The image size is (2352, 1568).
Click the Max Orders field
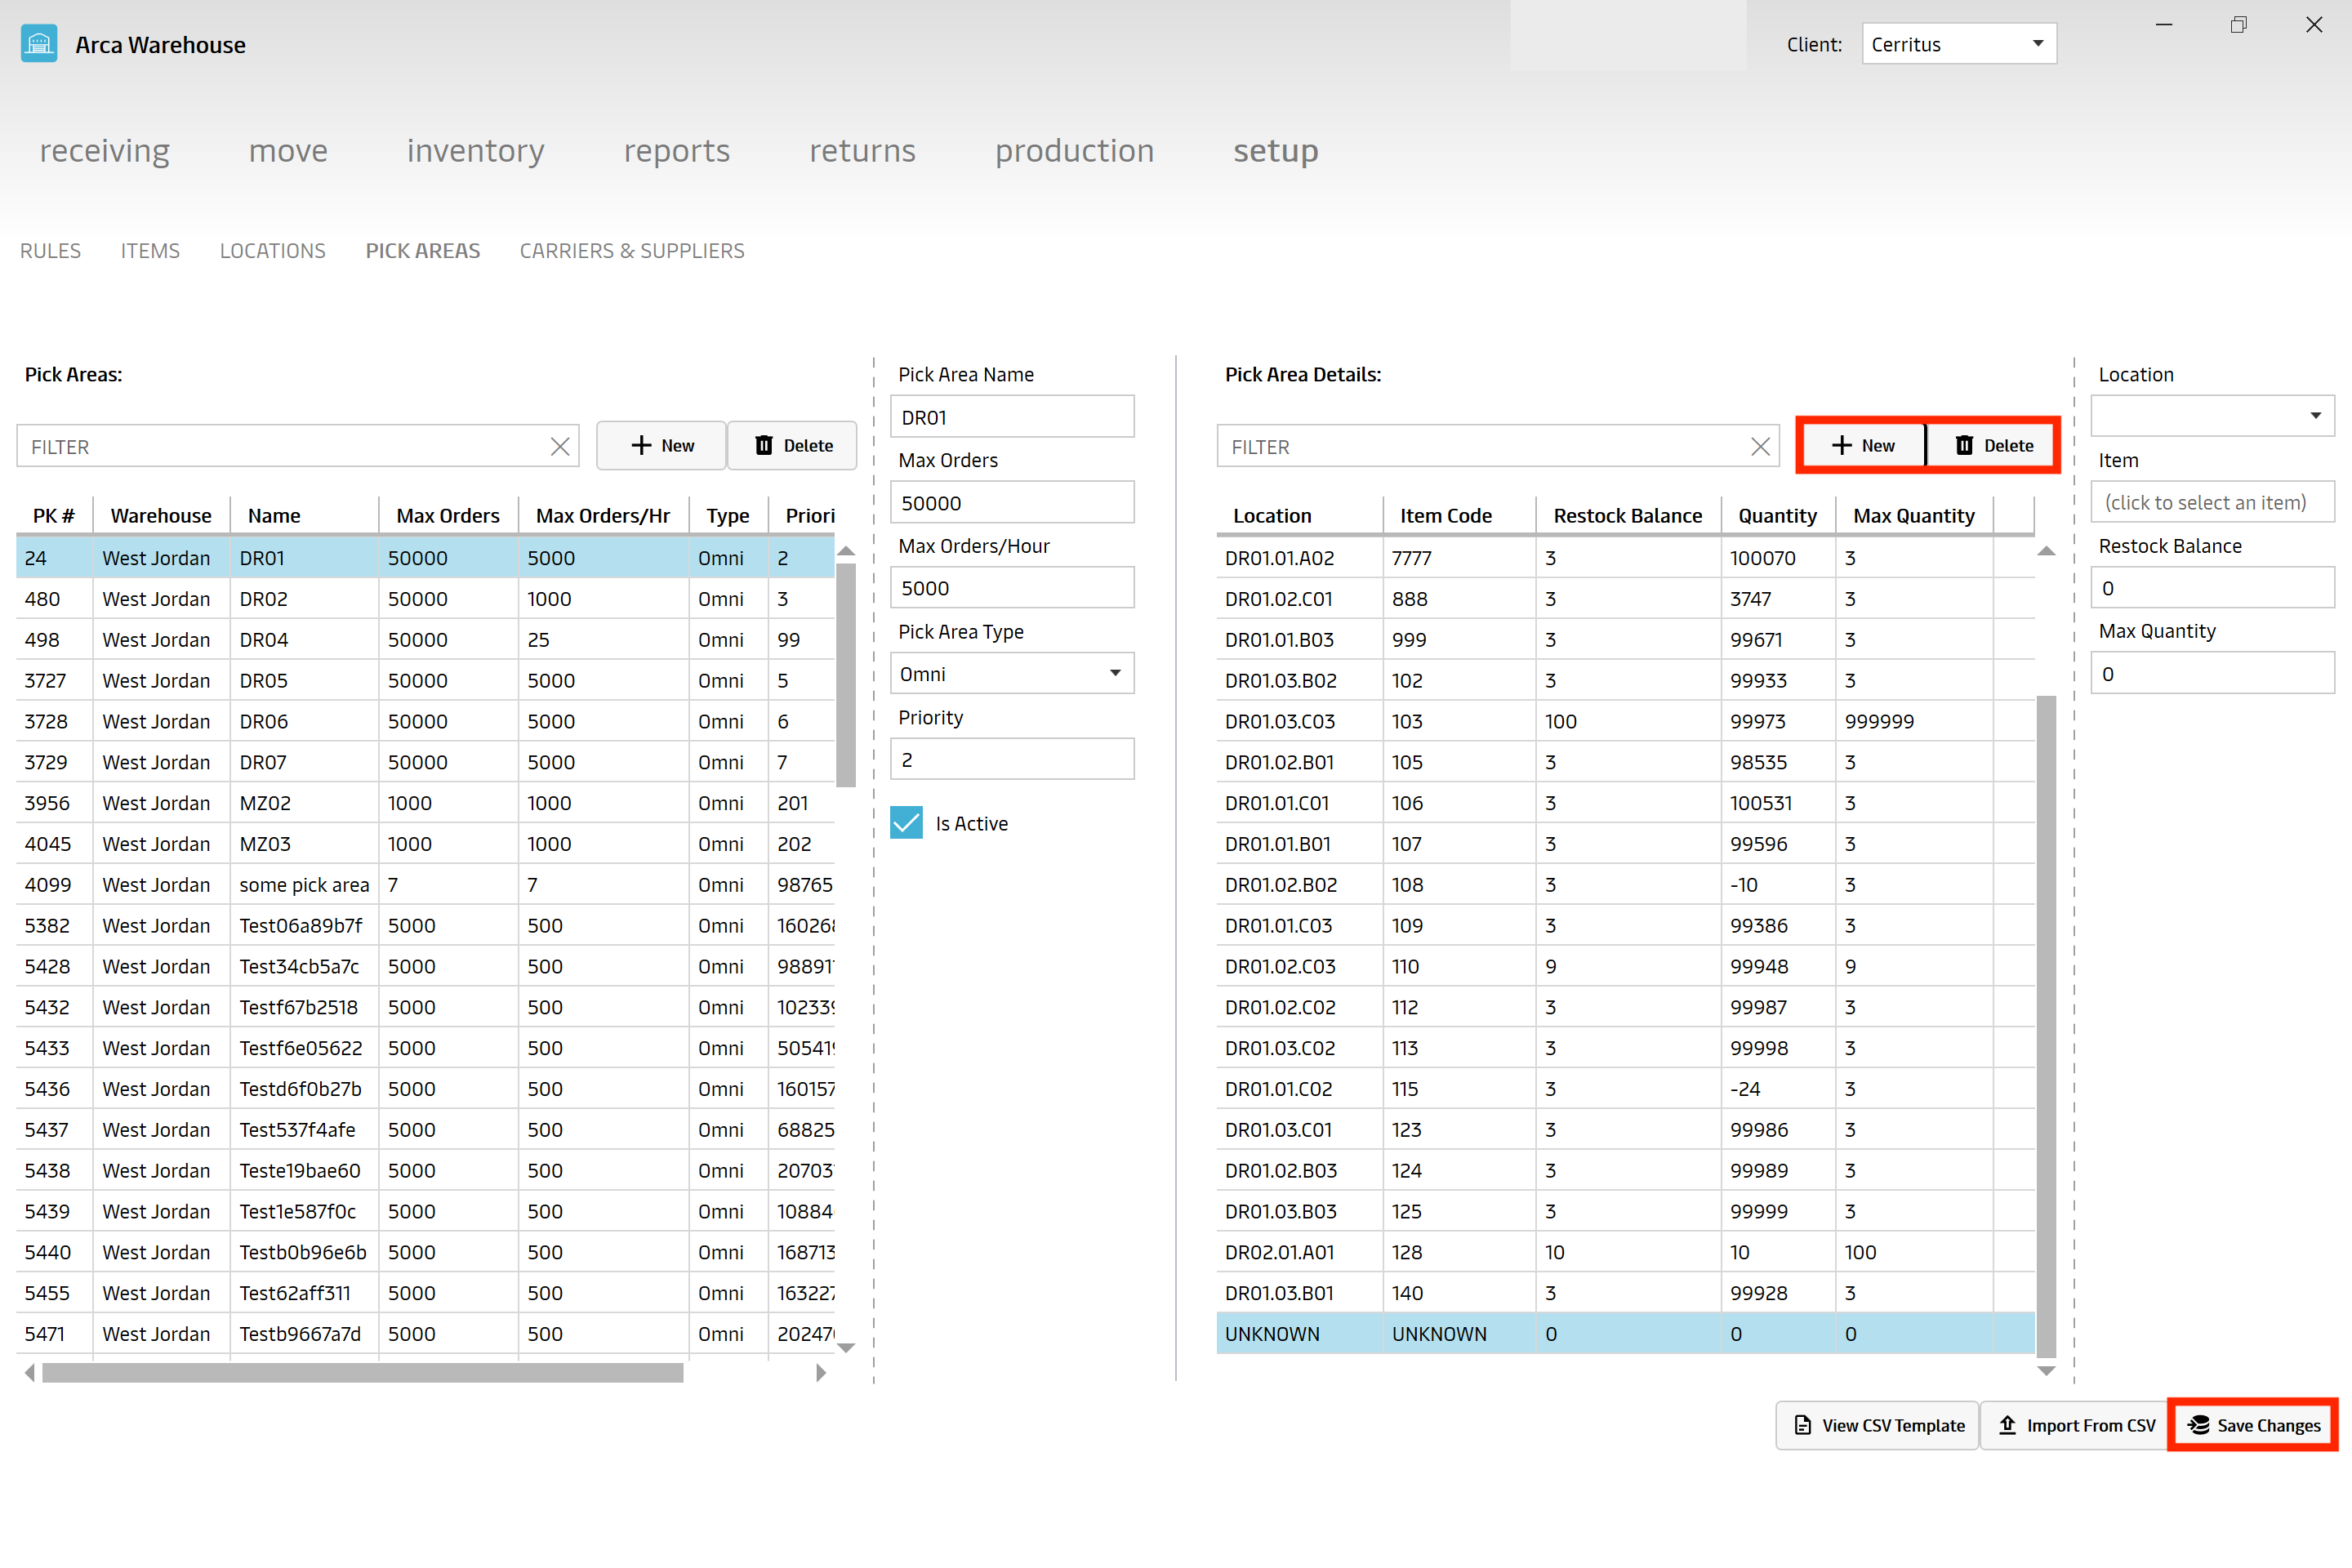click(1012, 503)
